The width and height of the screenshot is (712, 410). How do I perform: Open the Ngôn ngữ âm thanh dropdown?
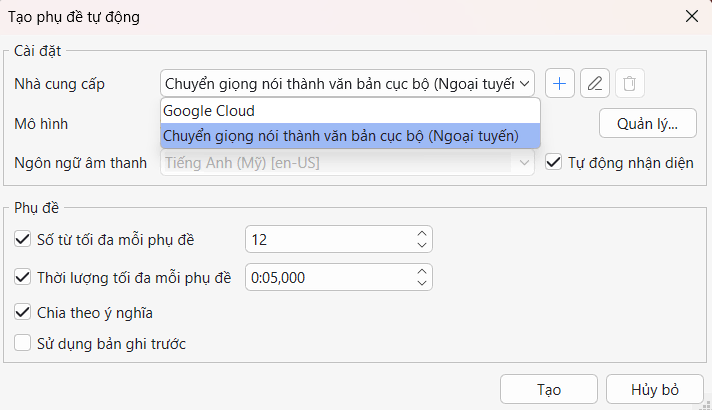pos(347,163)
